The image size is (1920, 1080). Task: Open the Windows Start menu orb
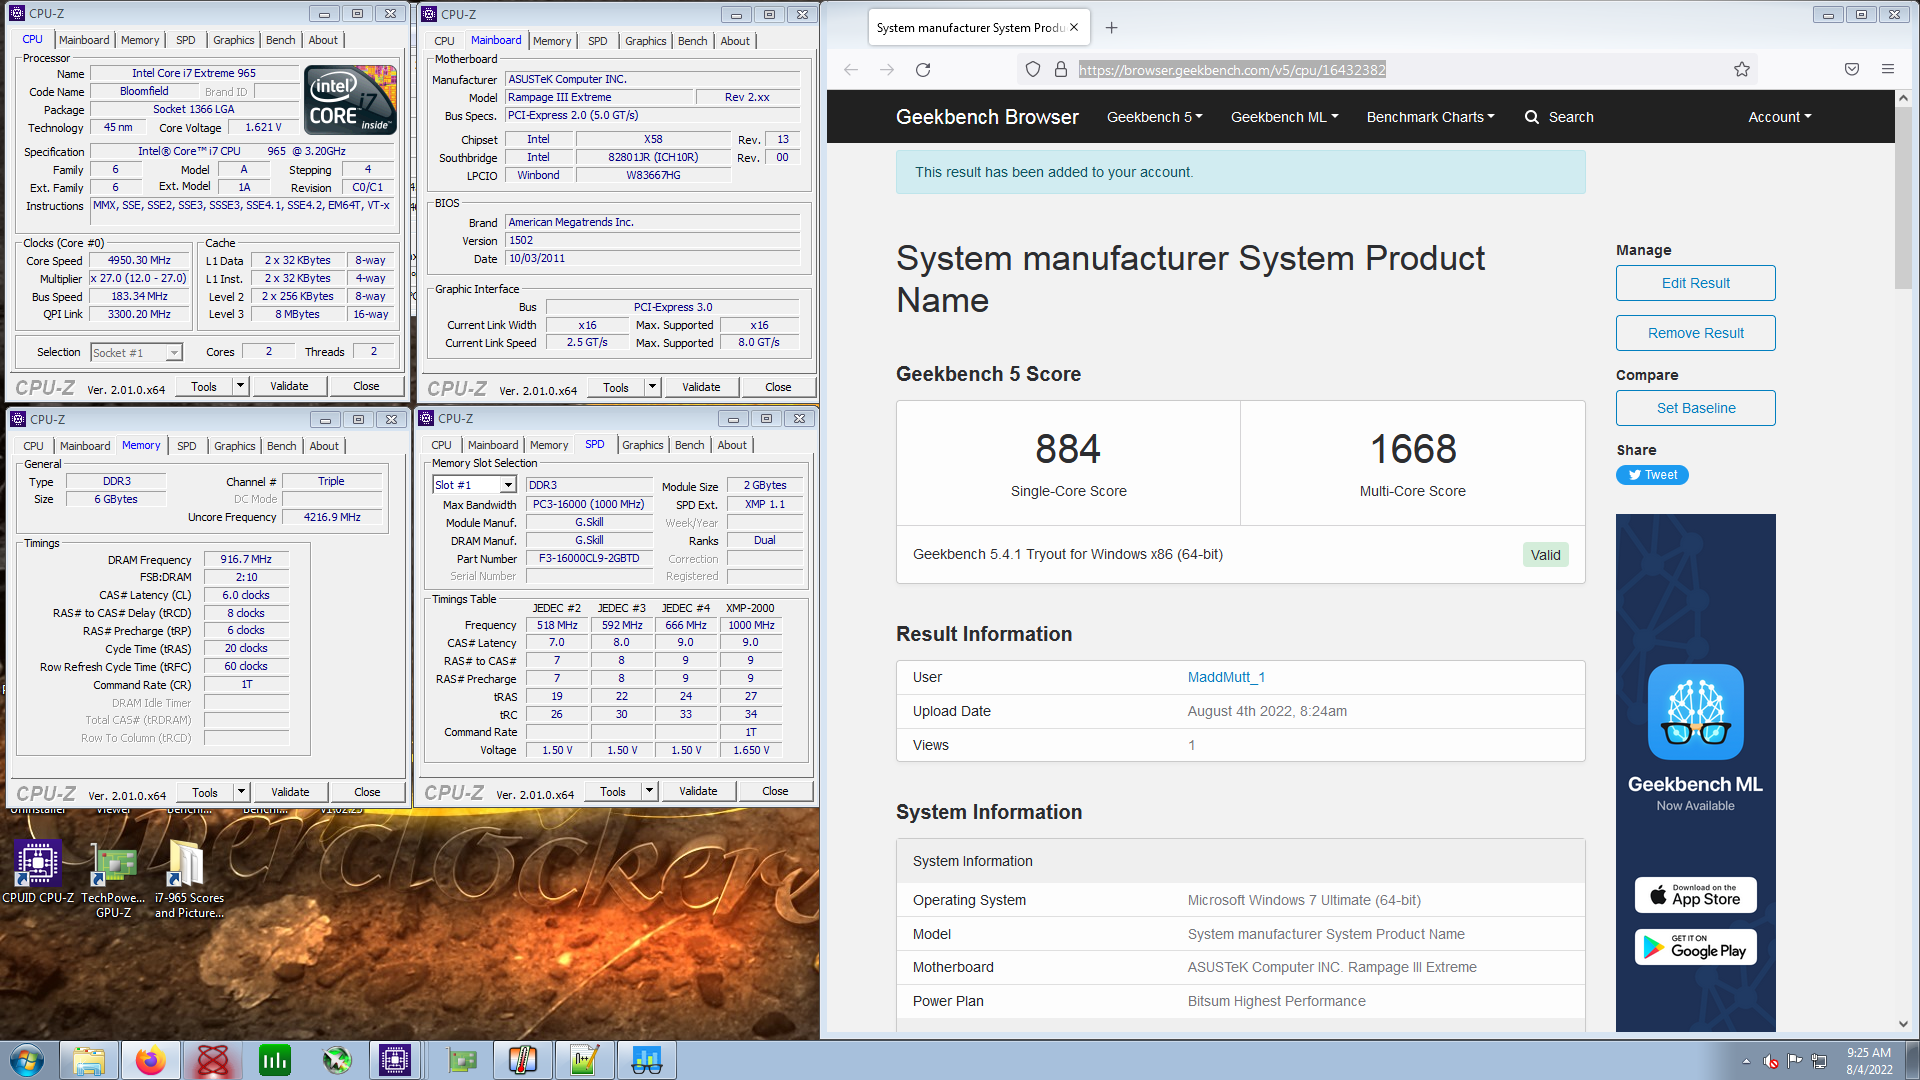click(27, 1060)
